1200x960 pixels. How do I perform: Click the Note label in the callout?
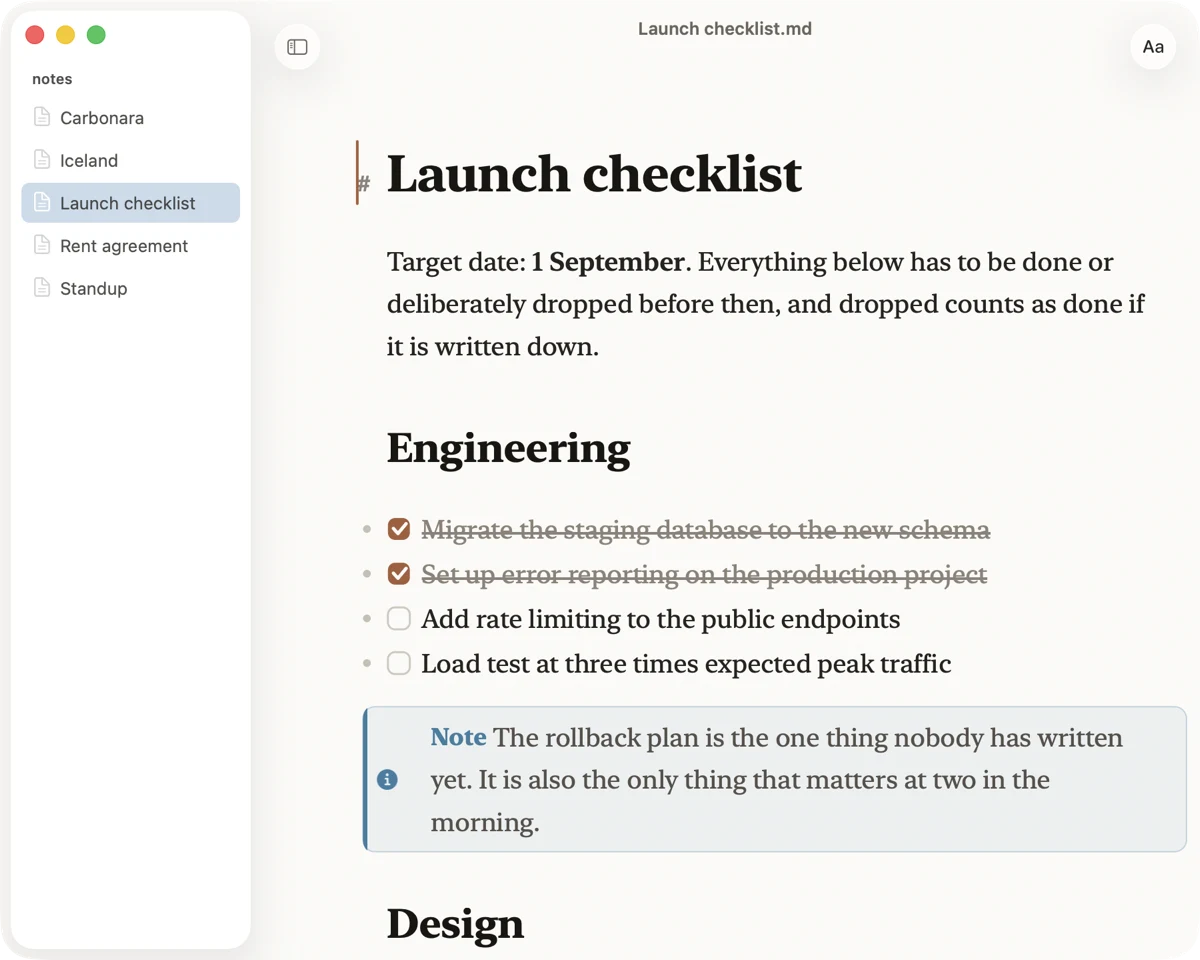click(x=458, y=737)
